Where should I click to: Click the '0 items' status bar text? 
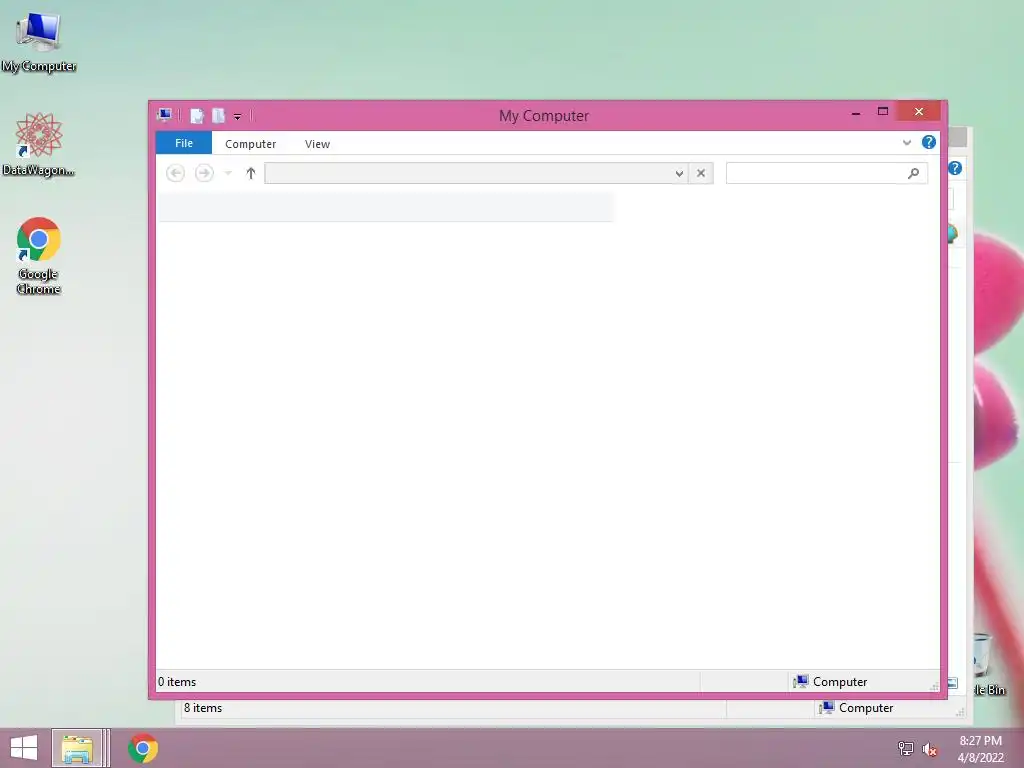pyautogui.click(x=177, y=682)
